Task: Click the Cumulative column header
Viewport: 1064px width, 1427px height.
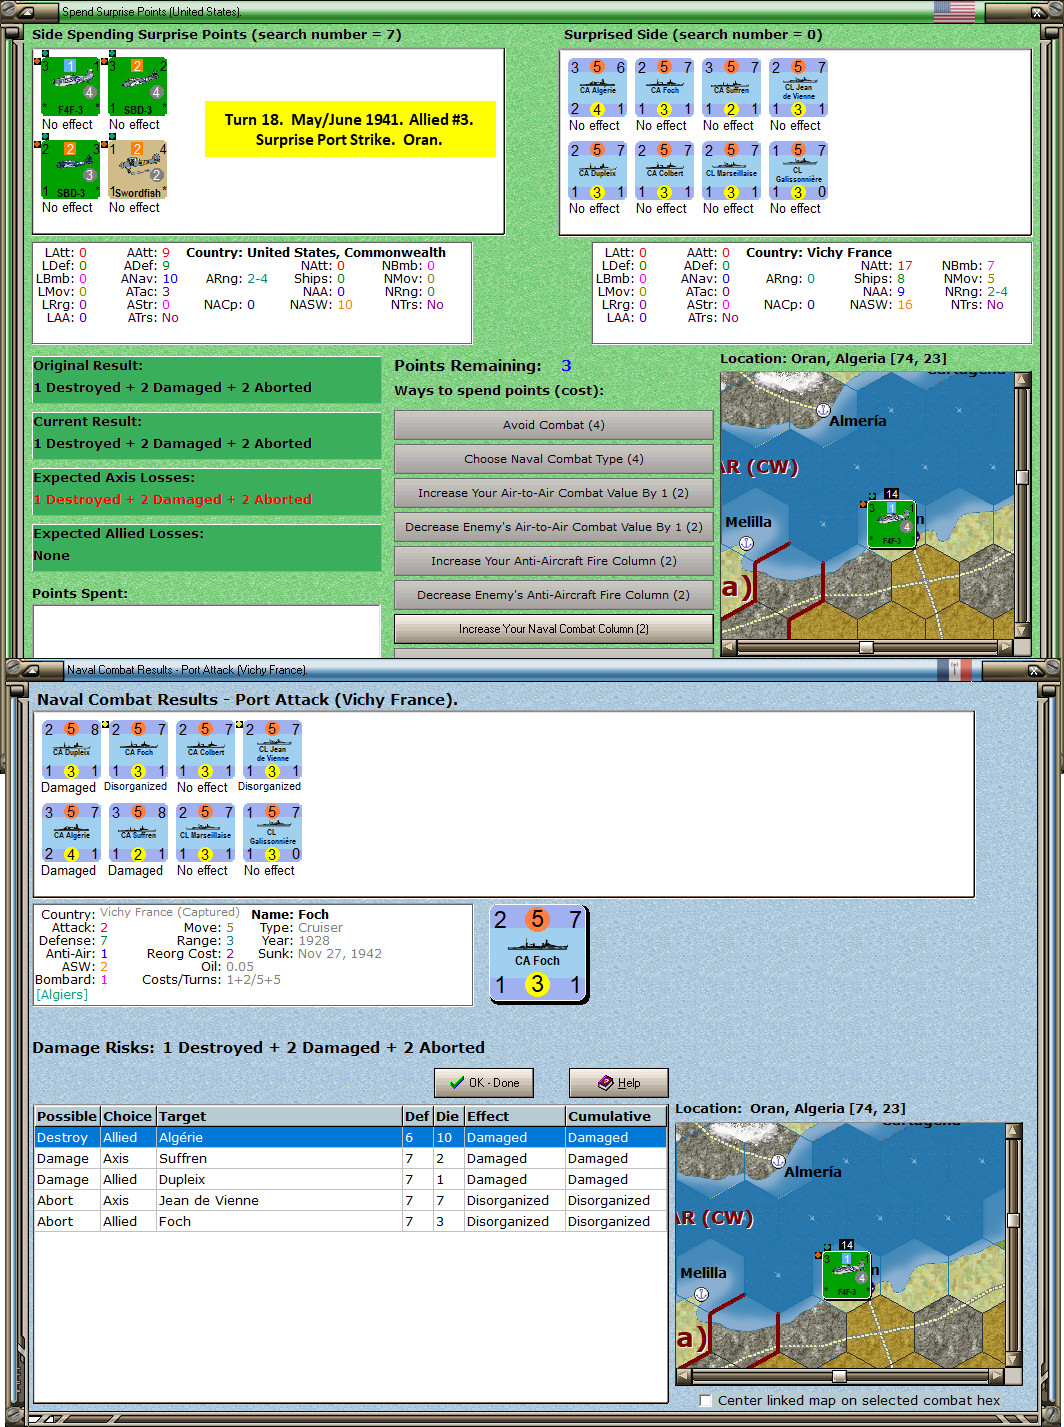Action: pyautogui.click(x=616, y=1116)
